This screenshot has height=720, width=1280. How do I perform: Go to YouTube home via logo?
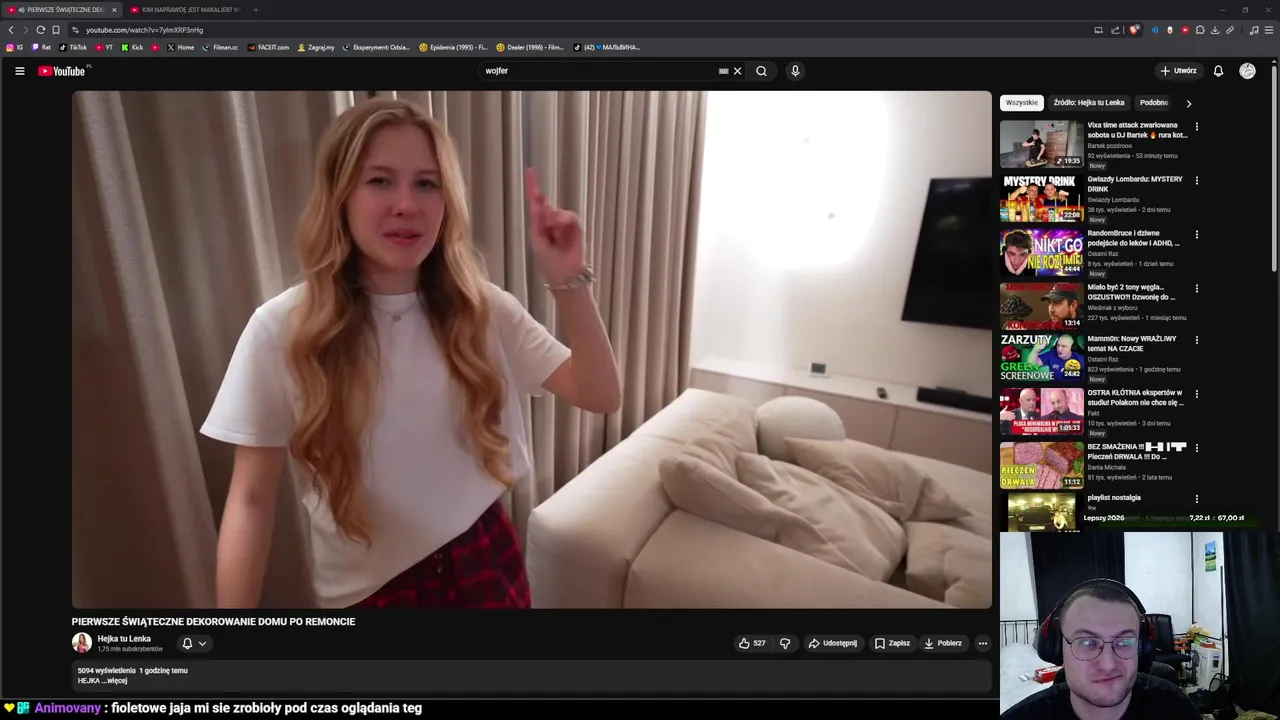click(x=62, y=71)
